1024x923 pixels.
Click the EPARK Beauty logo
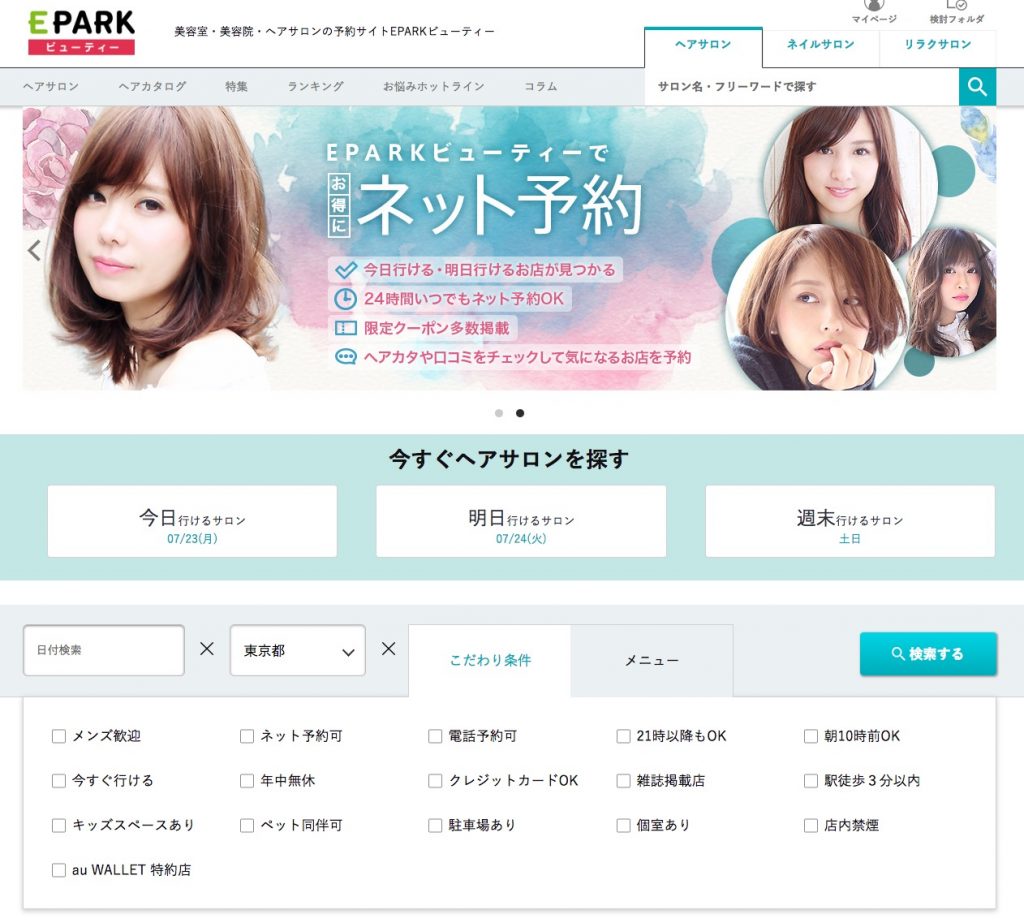pyautogui.click(x=82, y=33)
